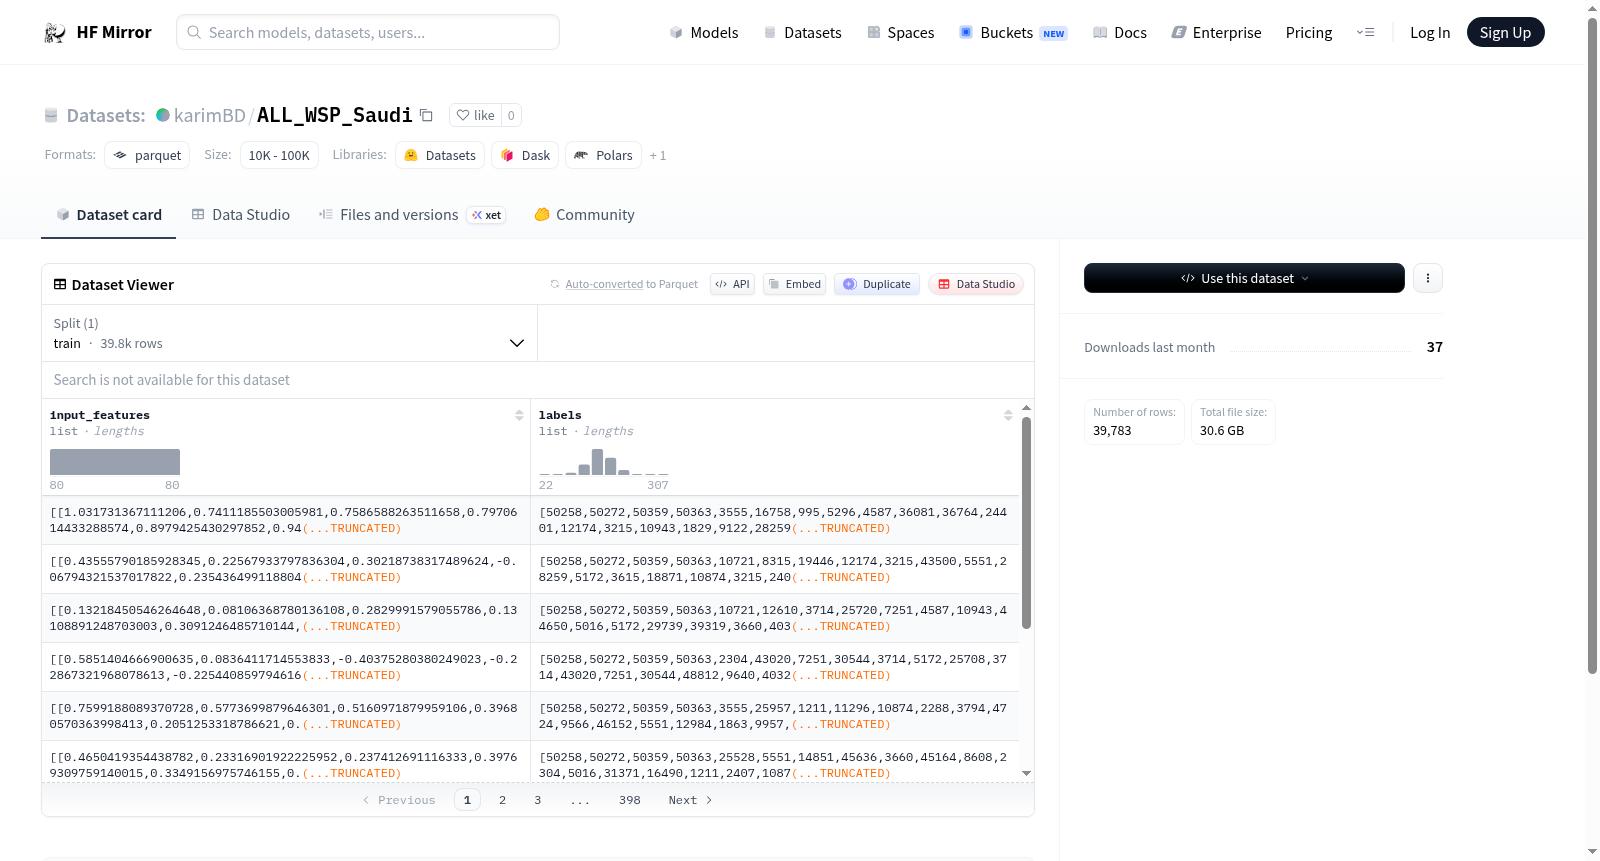
Task: Open the Buckets navigation link
Action: (x=1013, y=32)
